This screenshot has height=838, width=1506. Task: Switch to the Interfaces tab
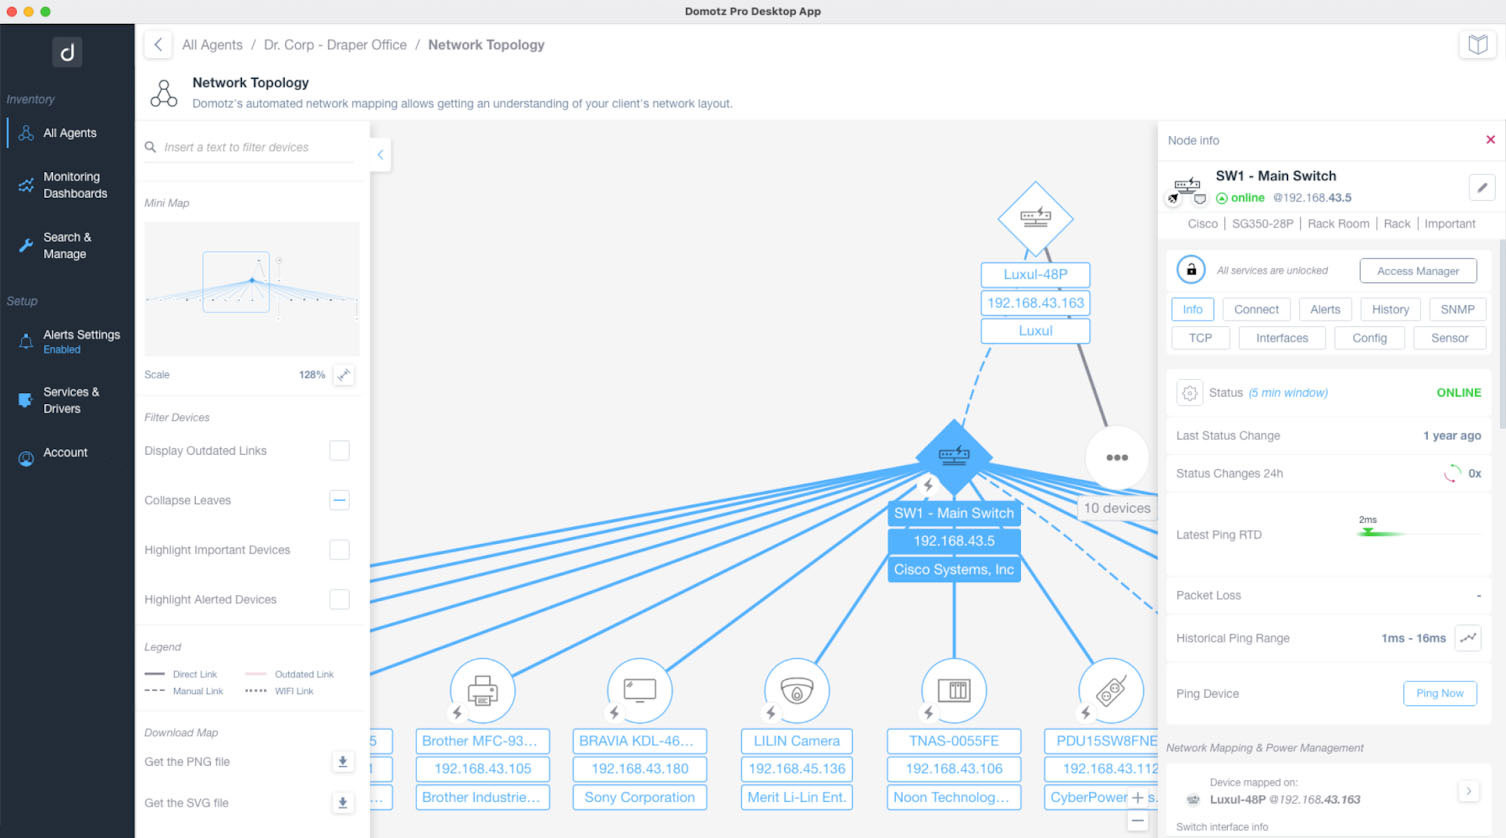click(x=1281, y=337)
